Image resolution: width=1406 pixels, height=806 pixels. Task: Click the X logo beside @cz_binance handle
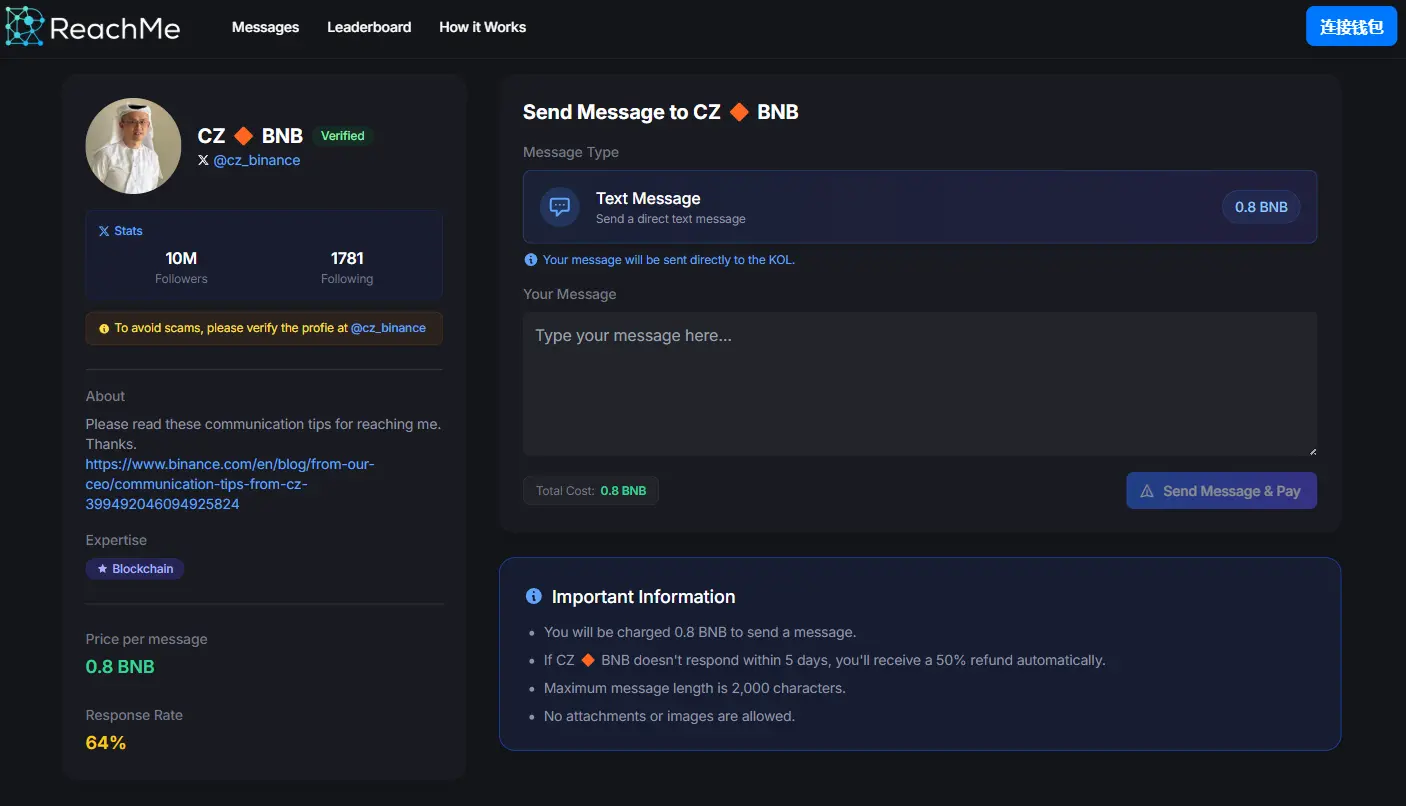click(204, 160)
